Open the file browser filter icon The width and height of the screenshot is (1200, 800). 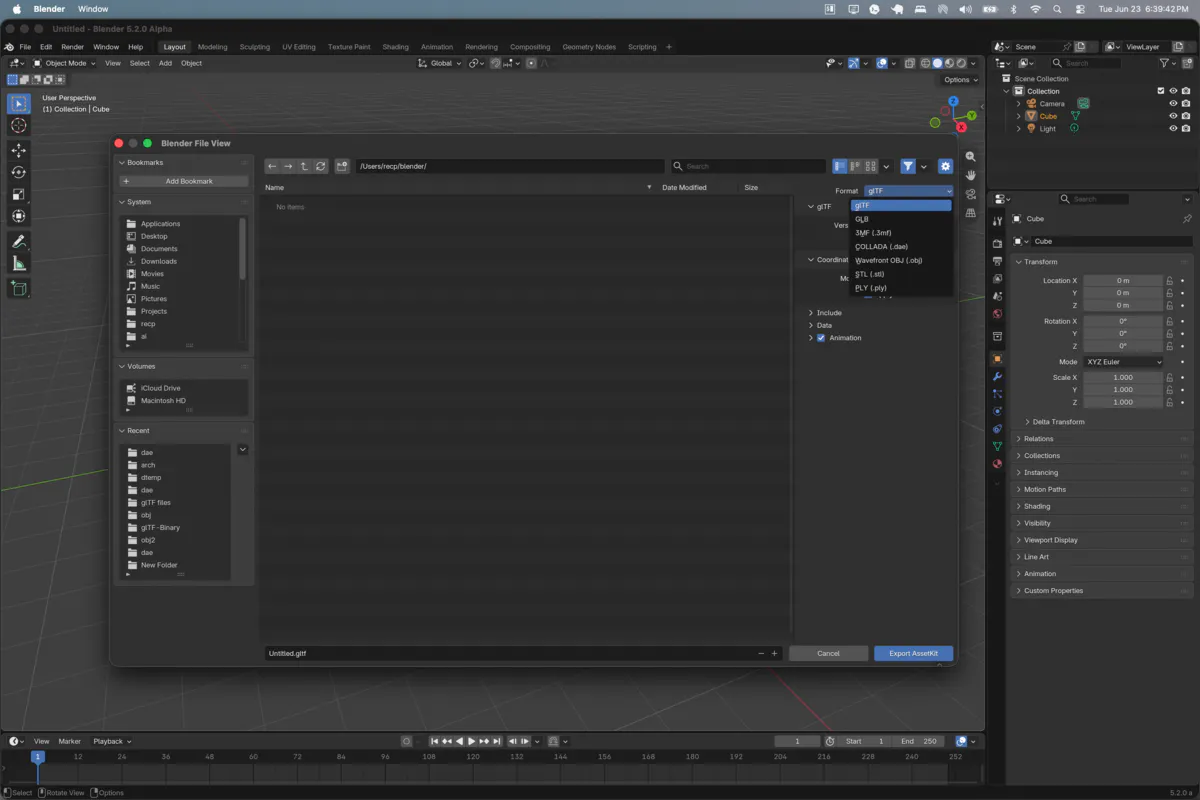coord(908,166)
